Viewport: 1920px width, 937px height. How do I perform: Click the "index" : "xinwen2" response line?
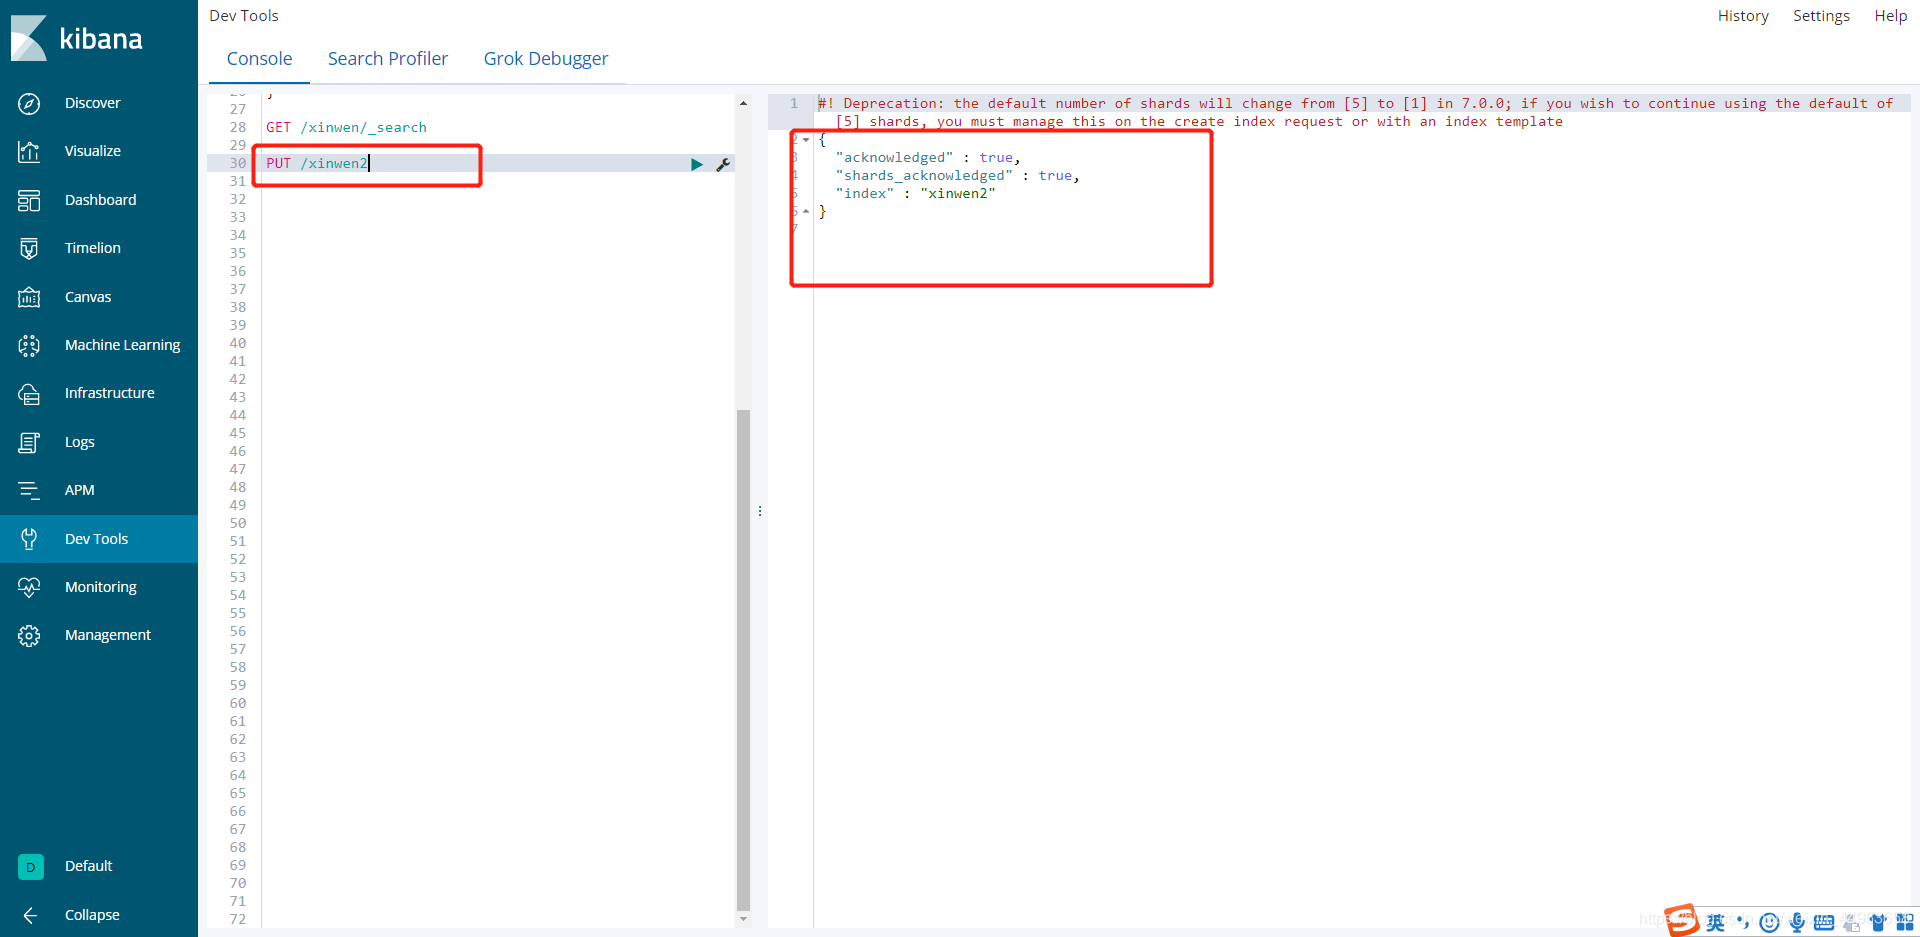click(915, 193)
